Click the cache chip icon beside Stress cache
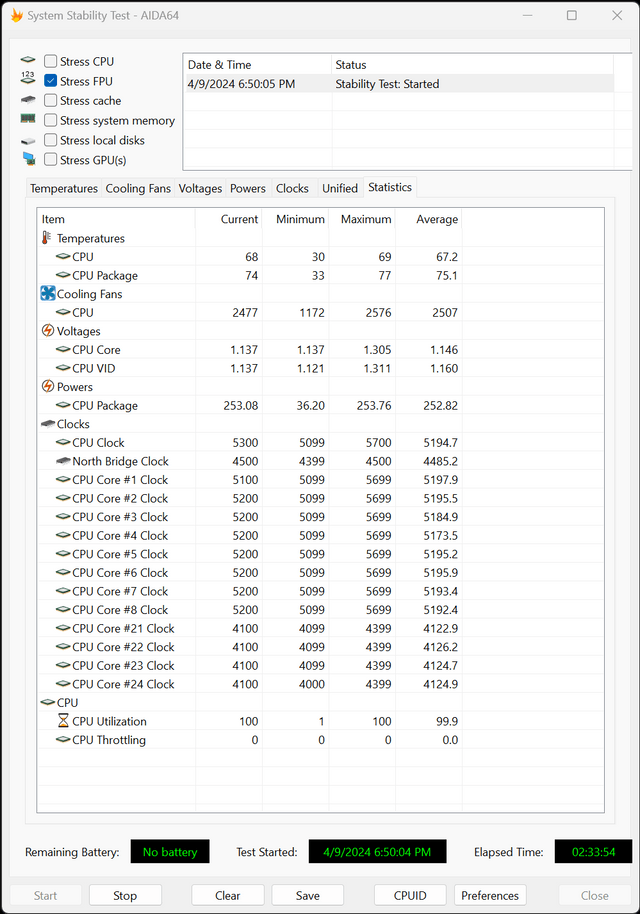 [x=28, y=100]
